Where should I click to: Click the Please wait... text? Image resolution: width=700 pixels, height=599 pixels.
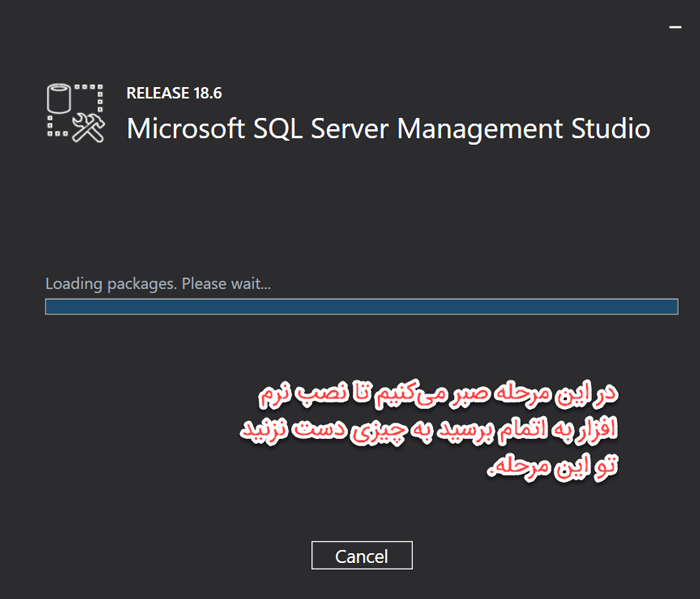[x=226, y=284]
